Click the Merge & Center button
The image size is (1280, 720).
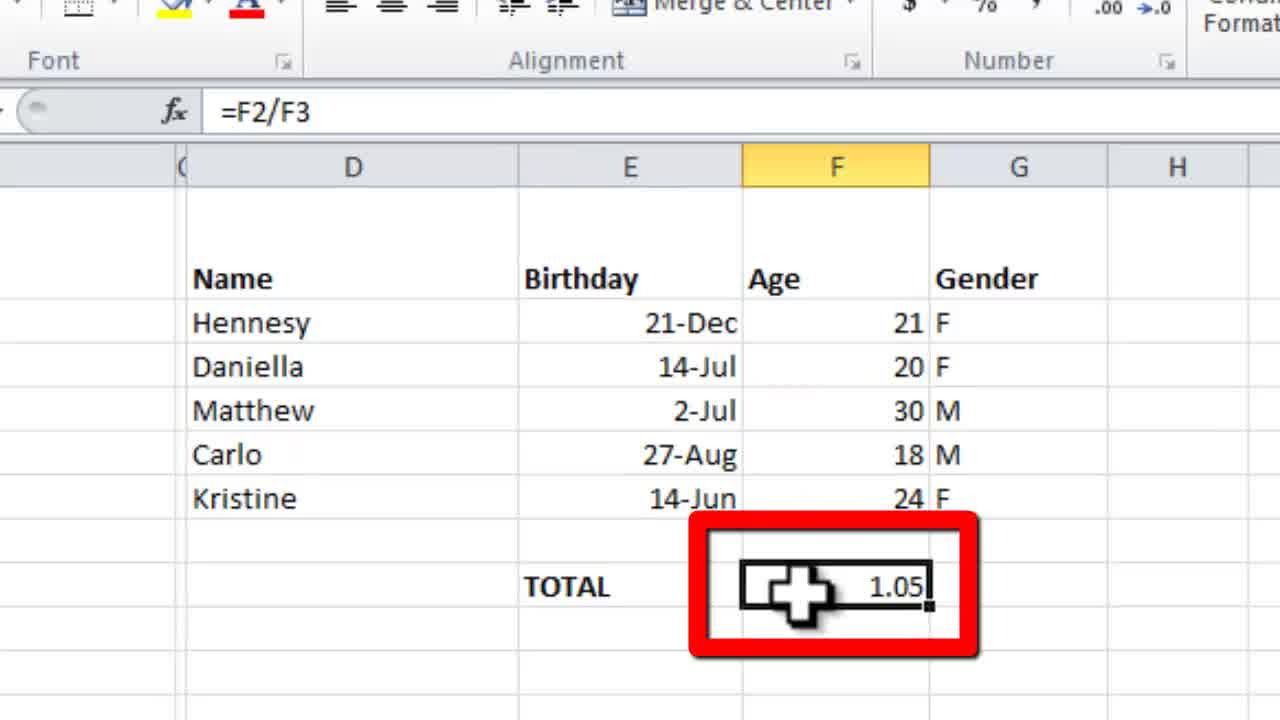[x=735, y=6]
